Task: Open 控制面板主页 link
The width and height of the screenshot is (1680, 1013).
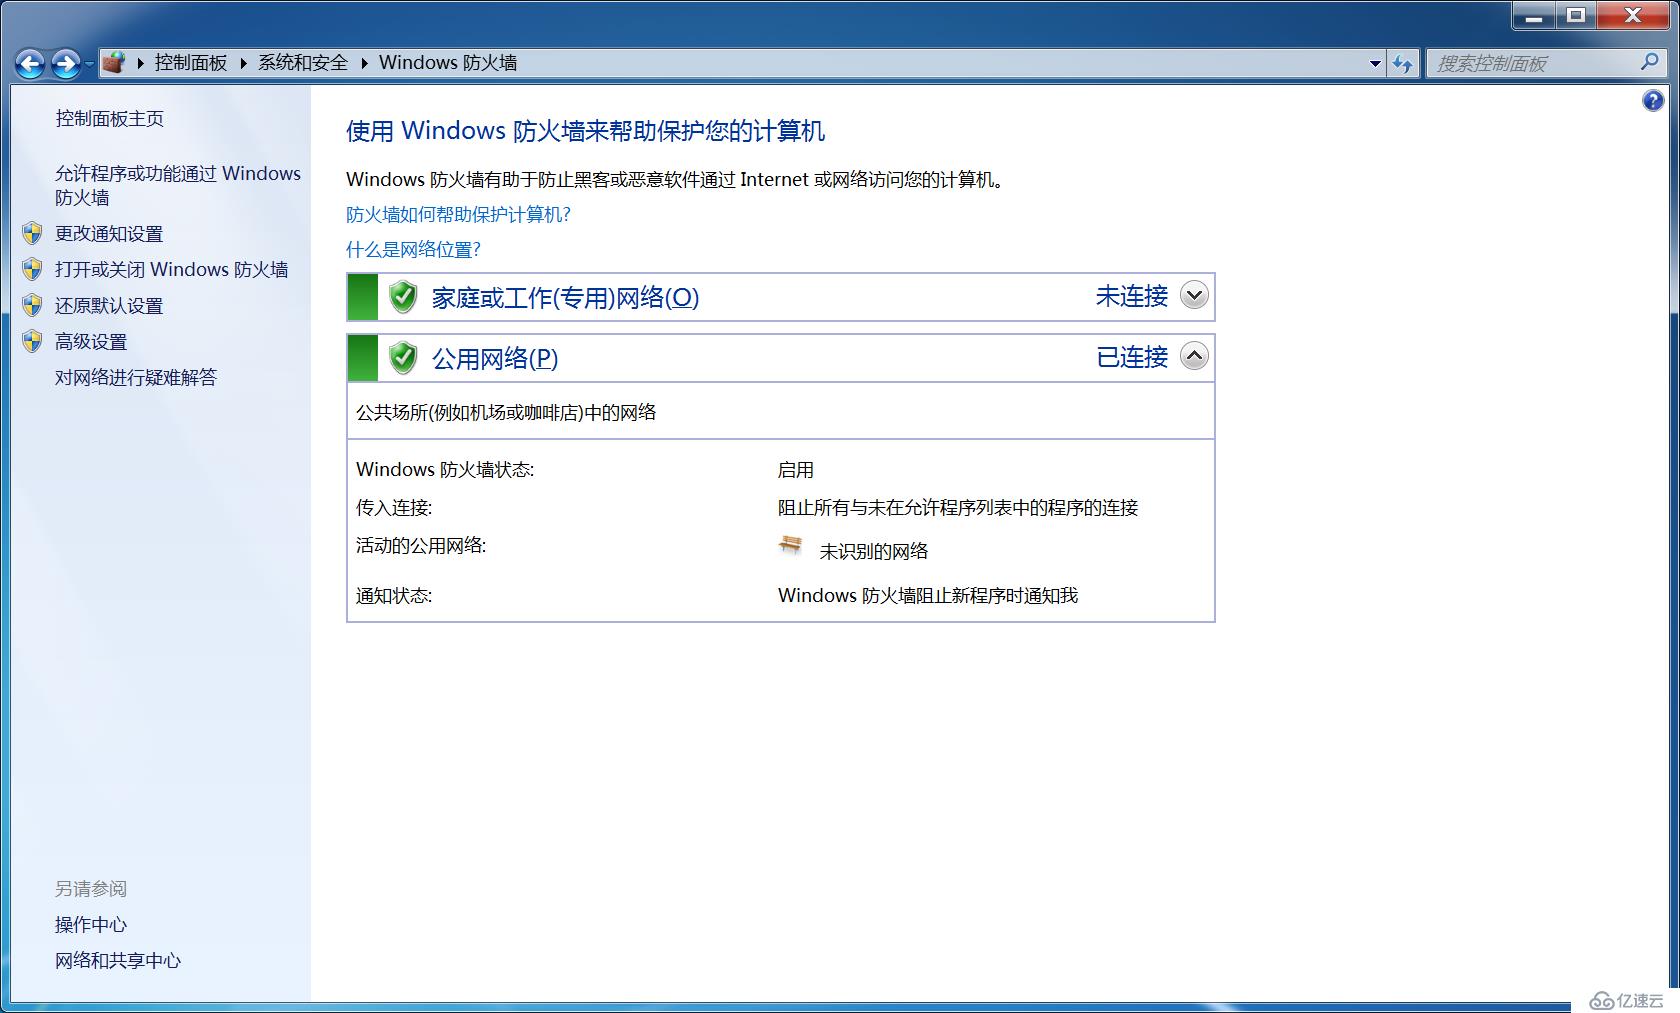Action: pyautogui.click(x=109, y=119)
